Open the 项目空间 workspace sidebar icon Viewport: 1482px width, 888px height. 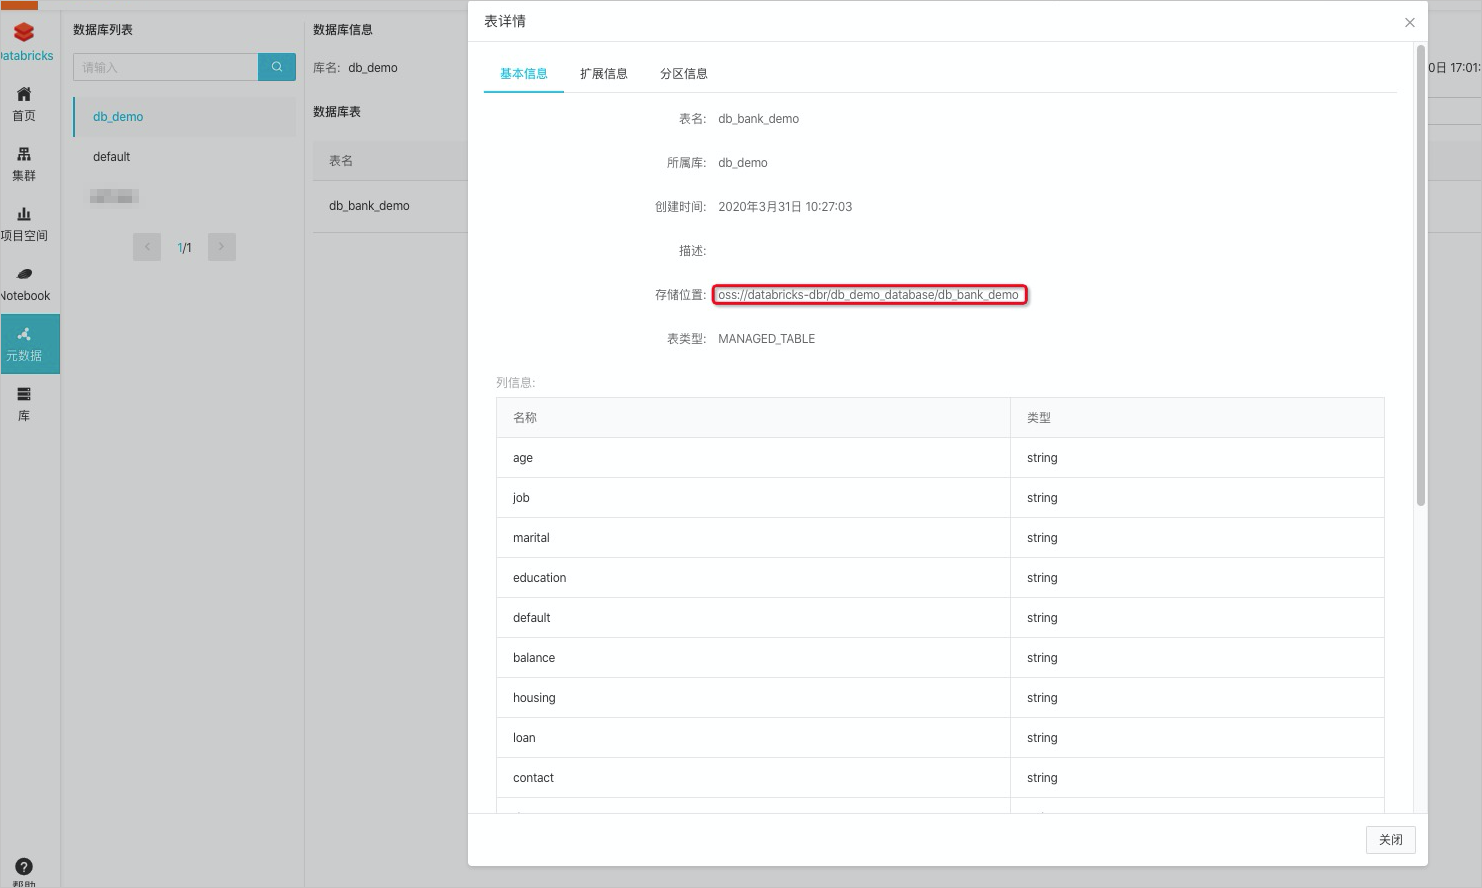[x=24, y=214]
